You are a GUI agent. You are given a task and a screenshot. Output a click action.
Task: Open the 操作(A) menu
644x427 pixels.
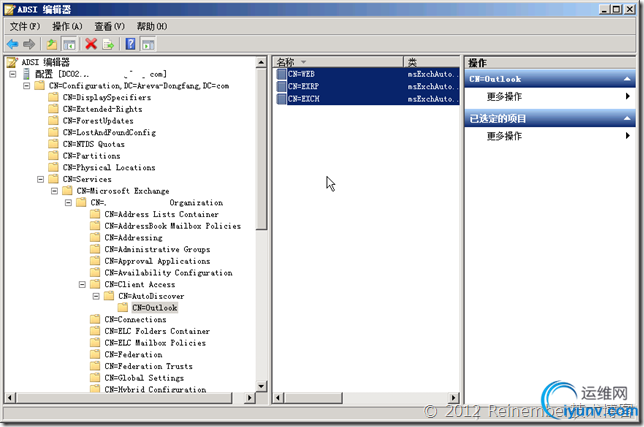pos(67,26)
